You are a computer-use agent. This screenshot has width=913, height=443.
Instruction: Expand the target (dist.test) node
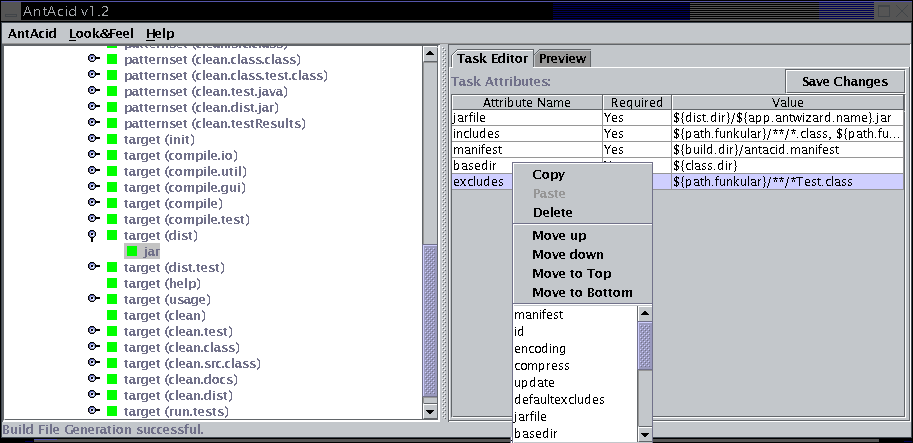93,268
